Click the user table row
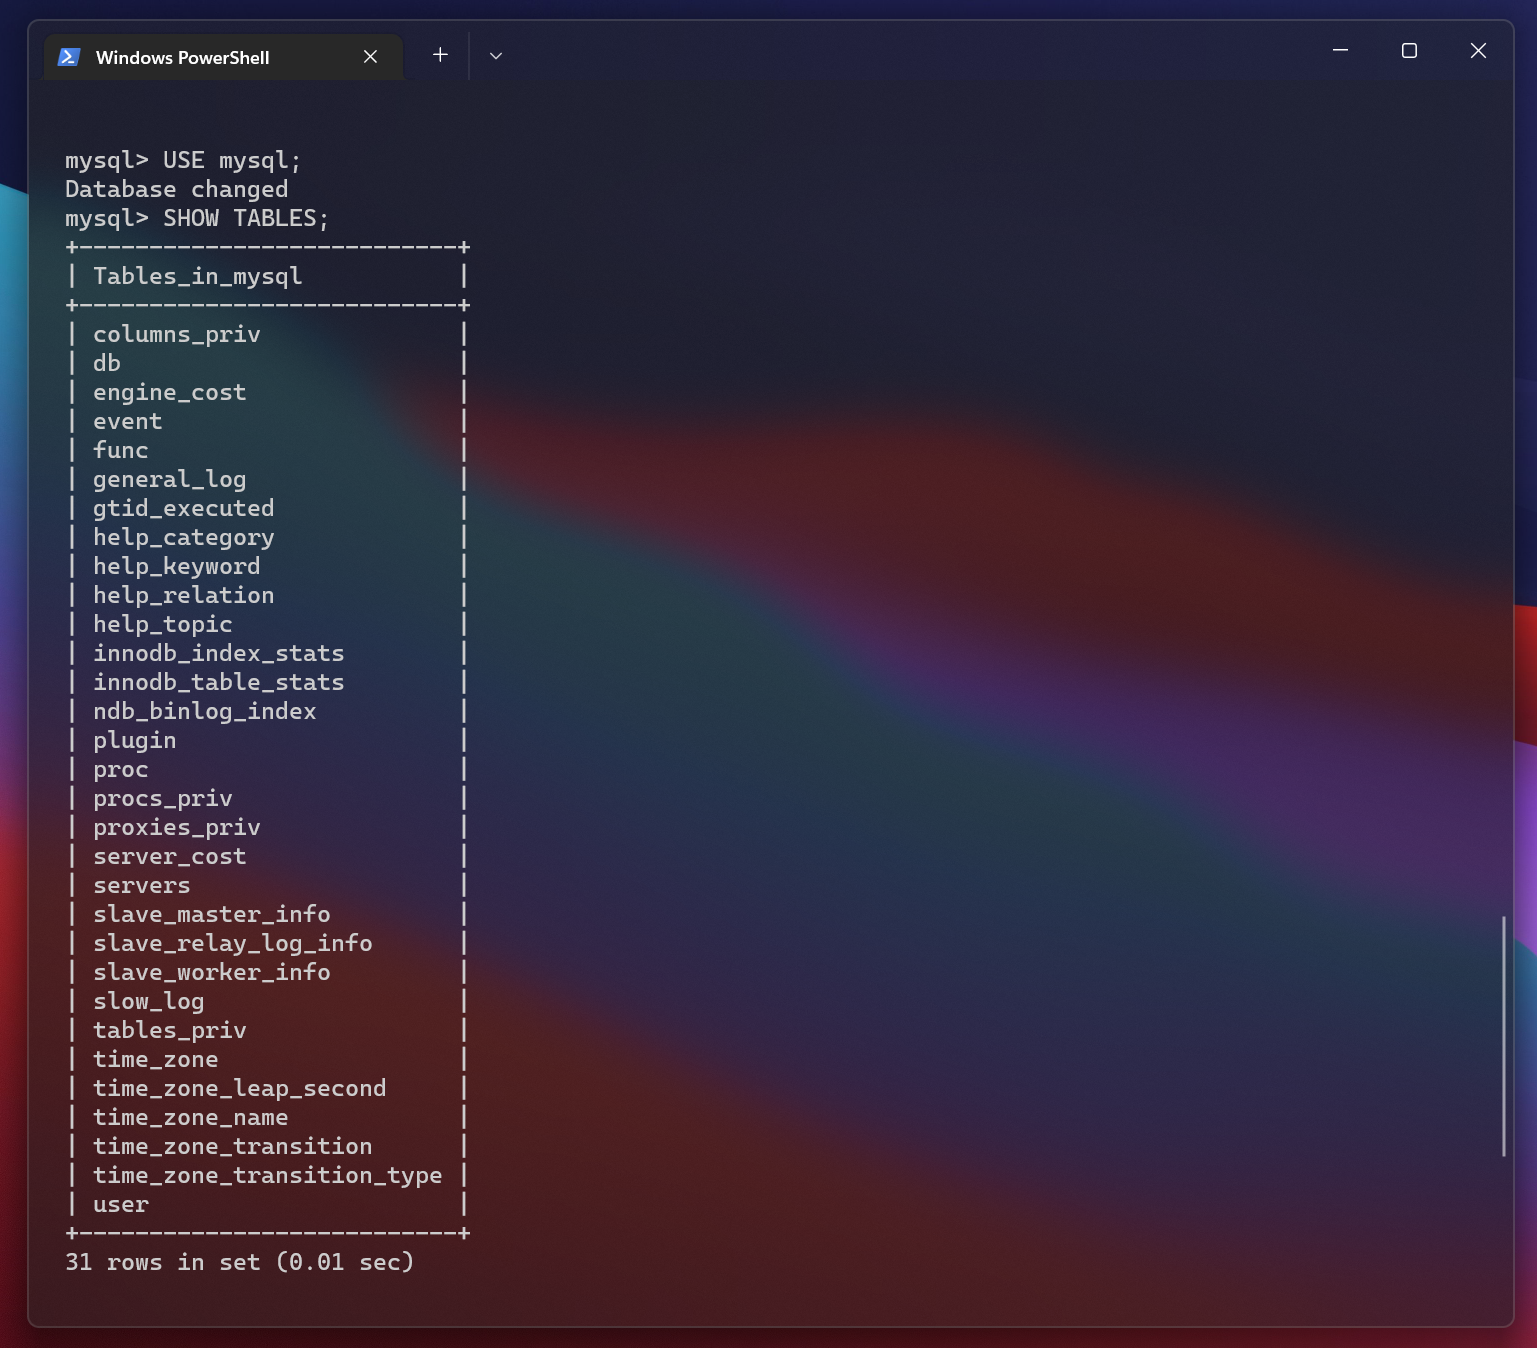The height and width of the screenshot is (1348, 1537). click(x=121, y=1205)
